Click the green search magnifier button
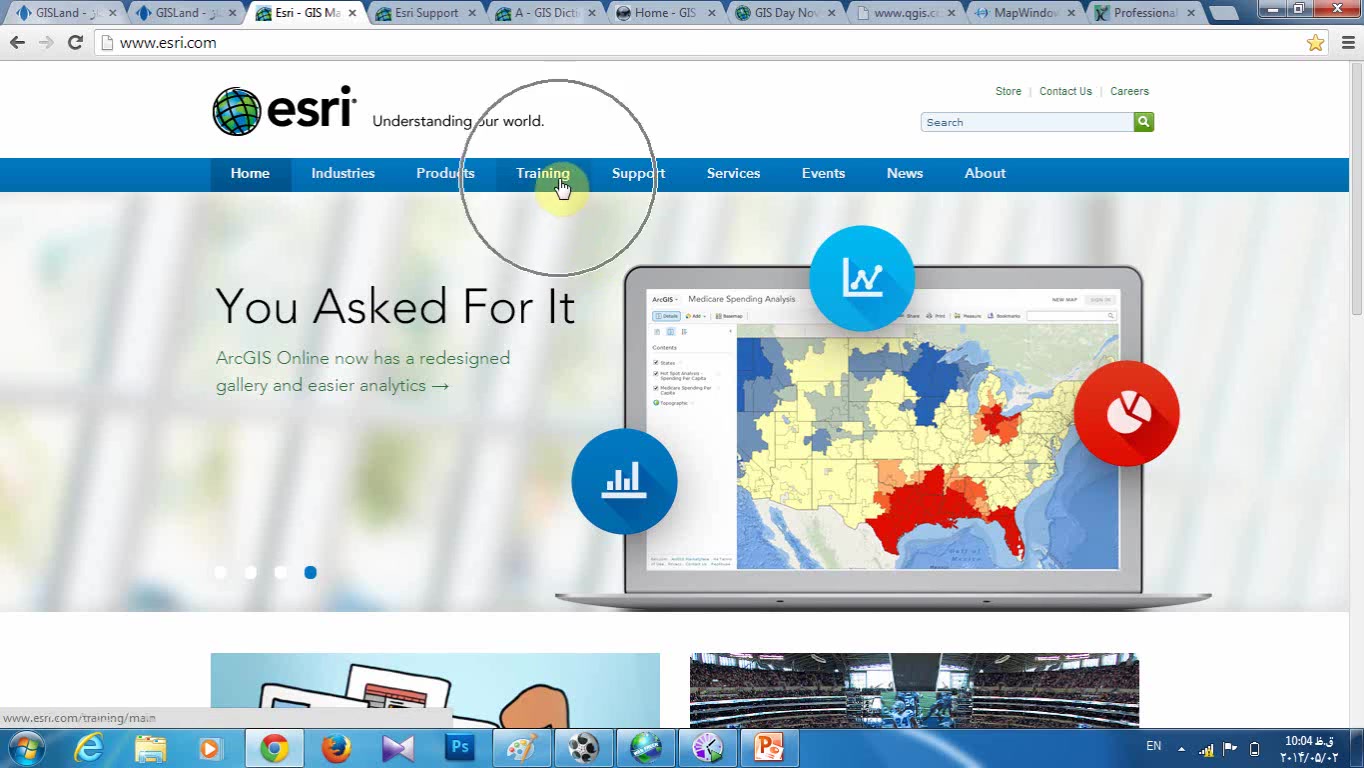The image size is (1364, 768). pyautogui.click(x=1144, y=122)
